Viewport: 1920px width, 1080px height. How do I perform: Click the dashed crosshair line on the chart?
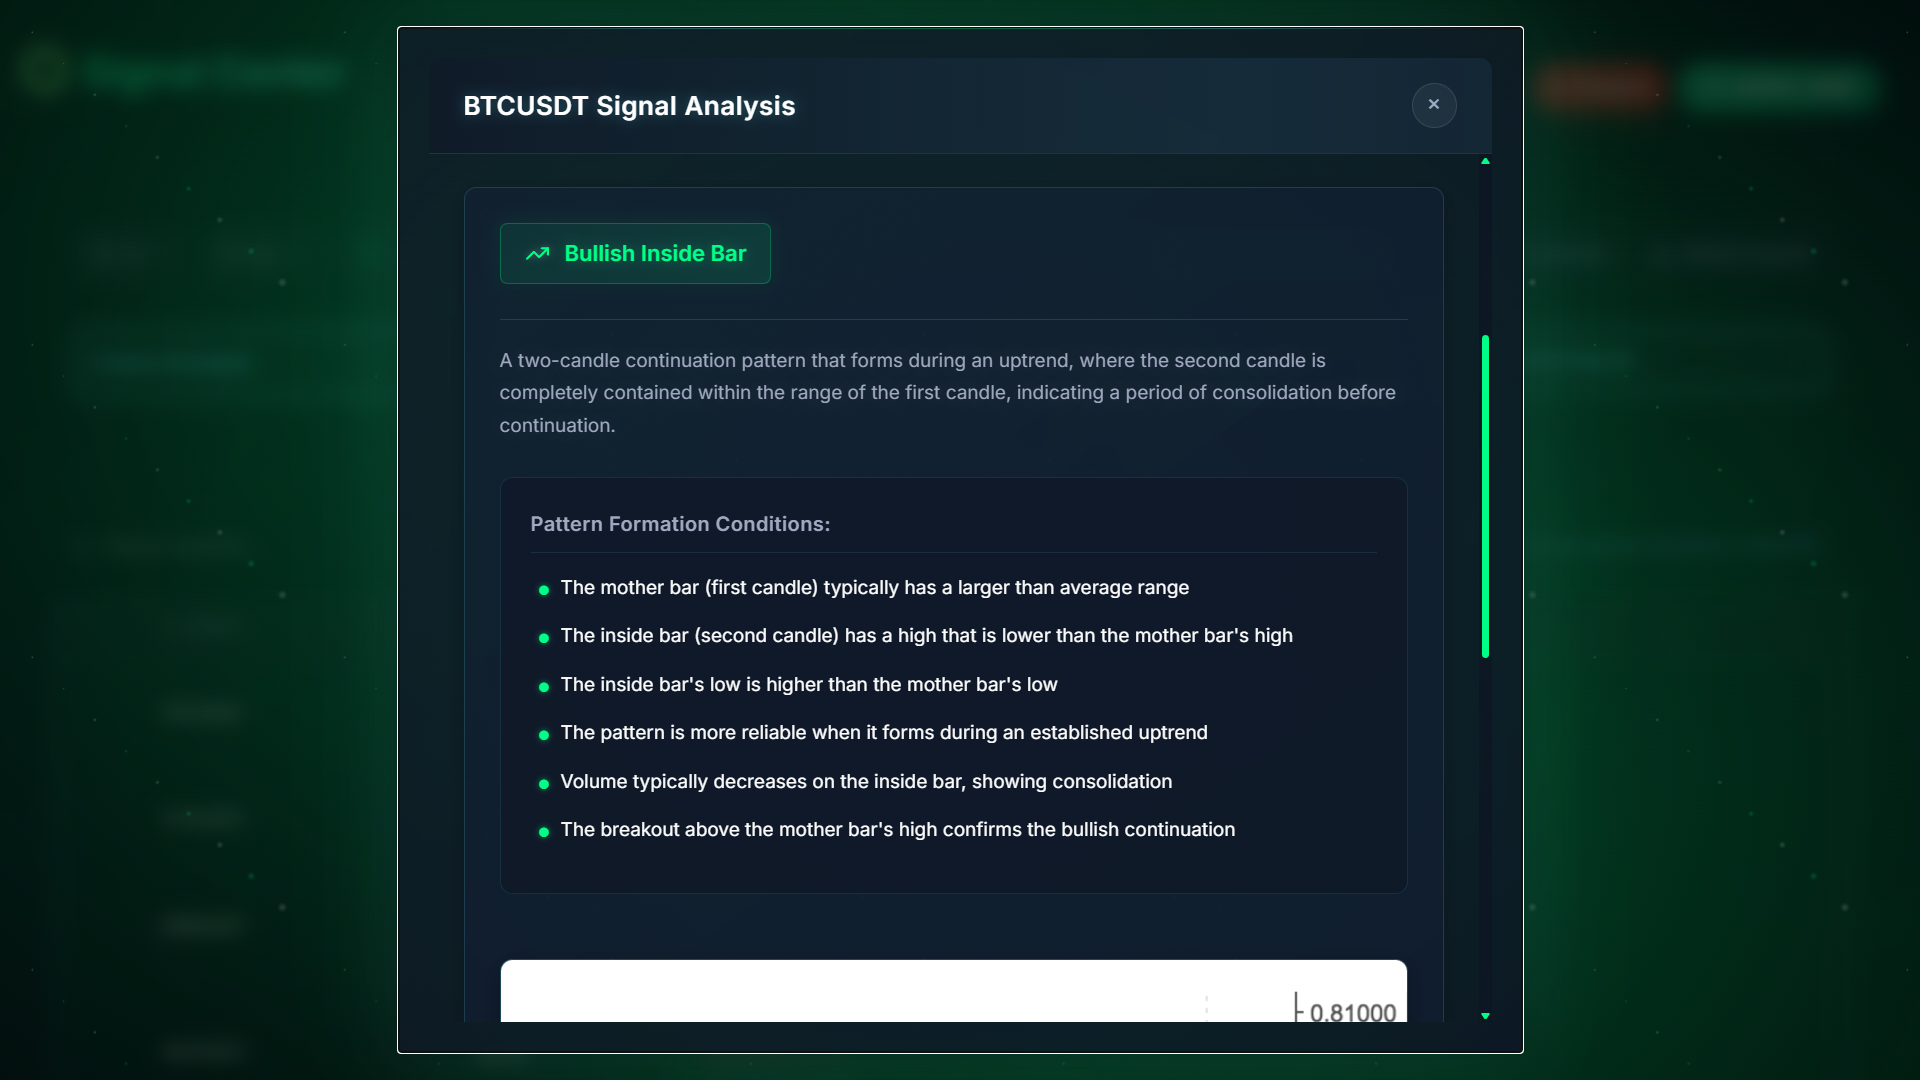(1208, 1005)
